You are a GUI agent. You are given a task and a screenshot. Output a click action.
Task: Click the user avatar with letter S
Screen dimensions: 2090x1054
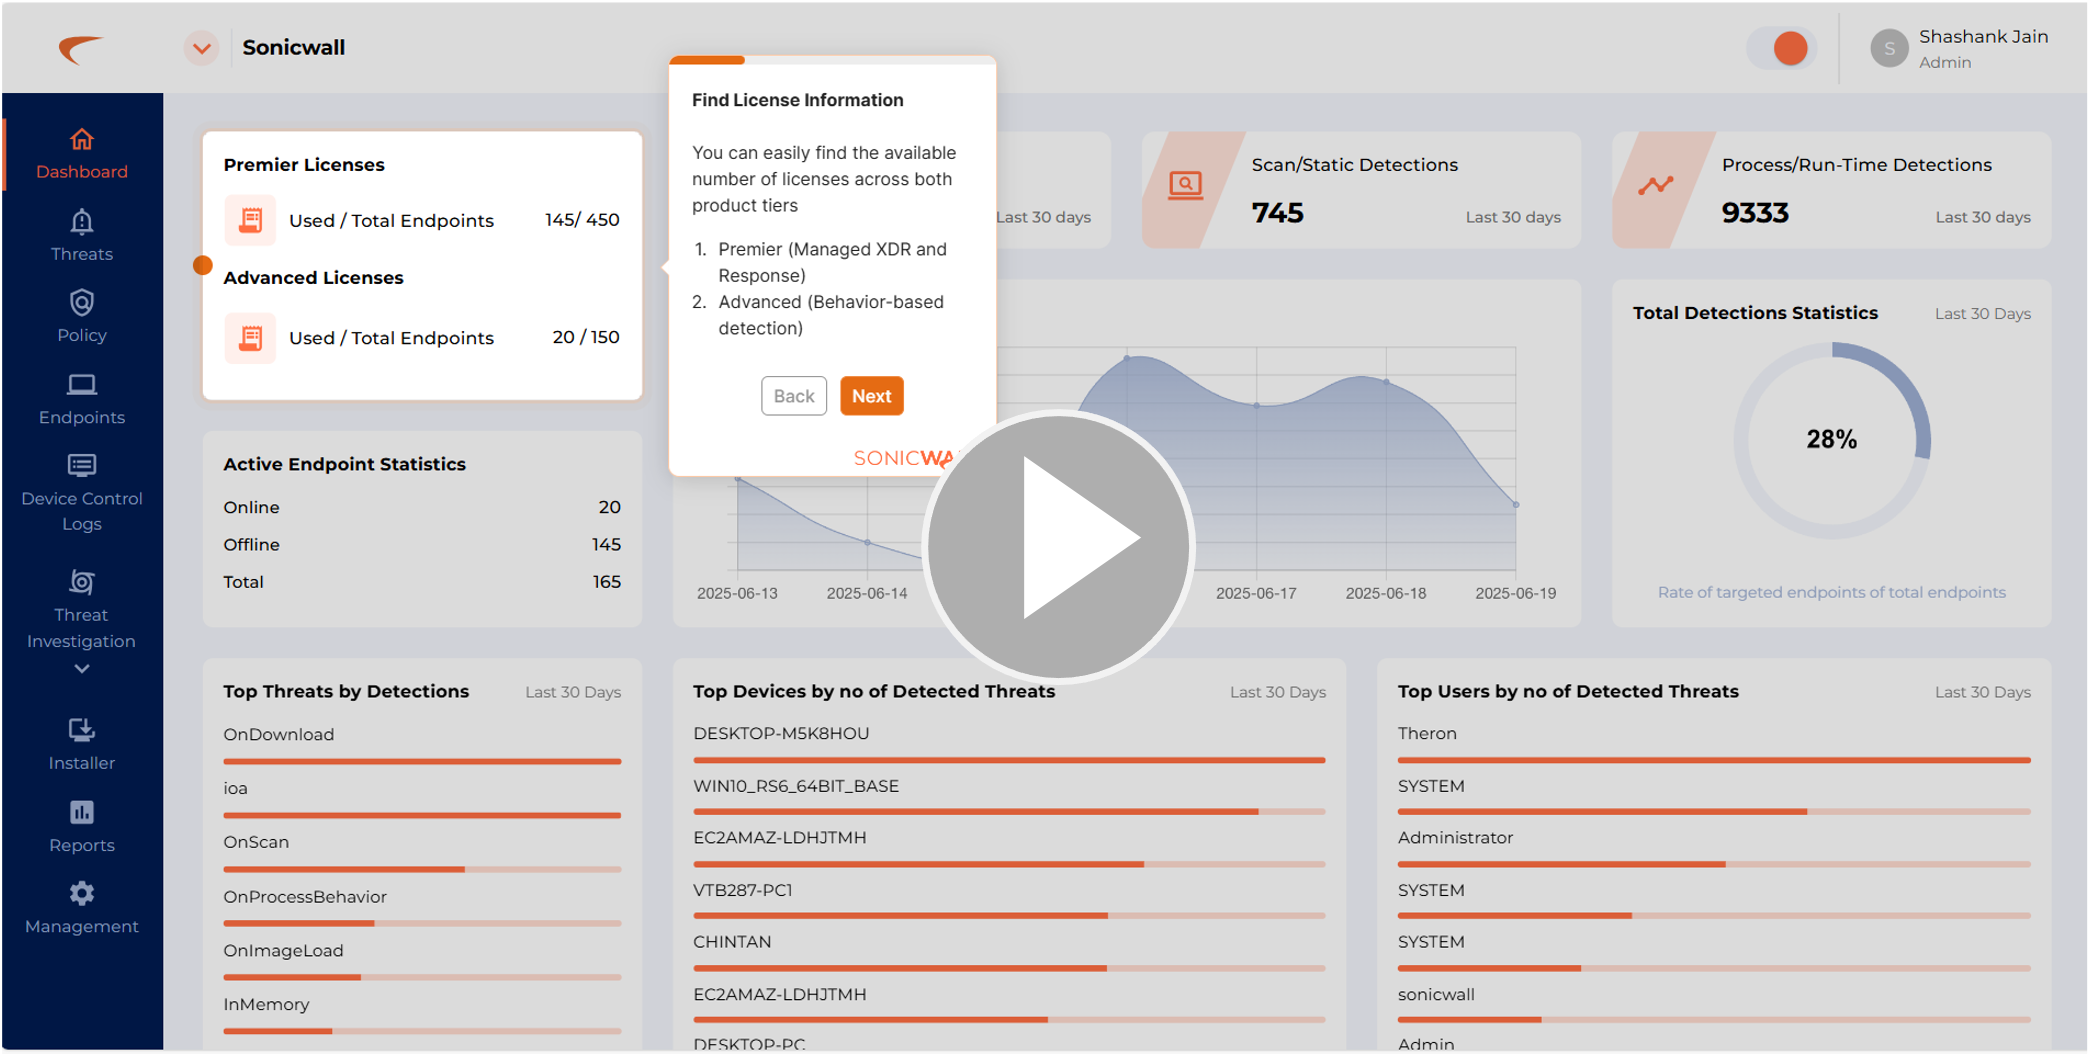[1889, 48]
